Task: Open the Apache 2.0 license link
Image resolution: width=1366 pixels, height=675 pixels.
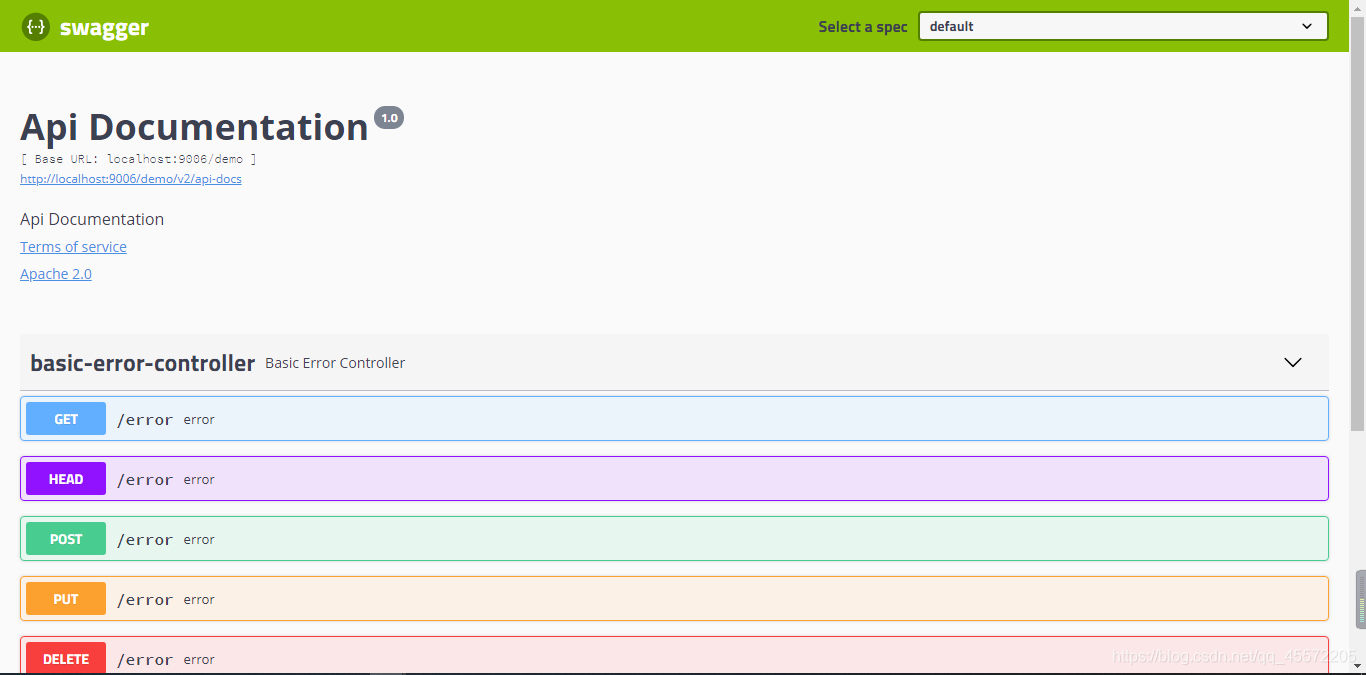Action: (55, 273)
